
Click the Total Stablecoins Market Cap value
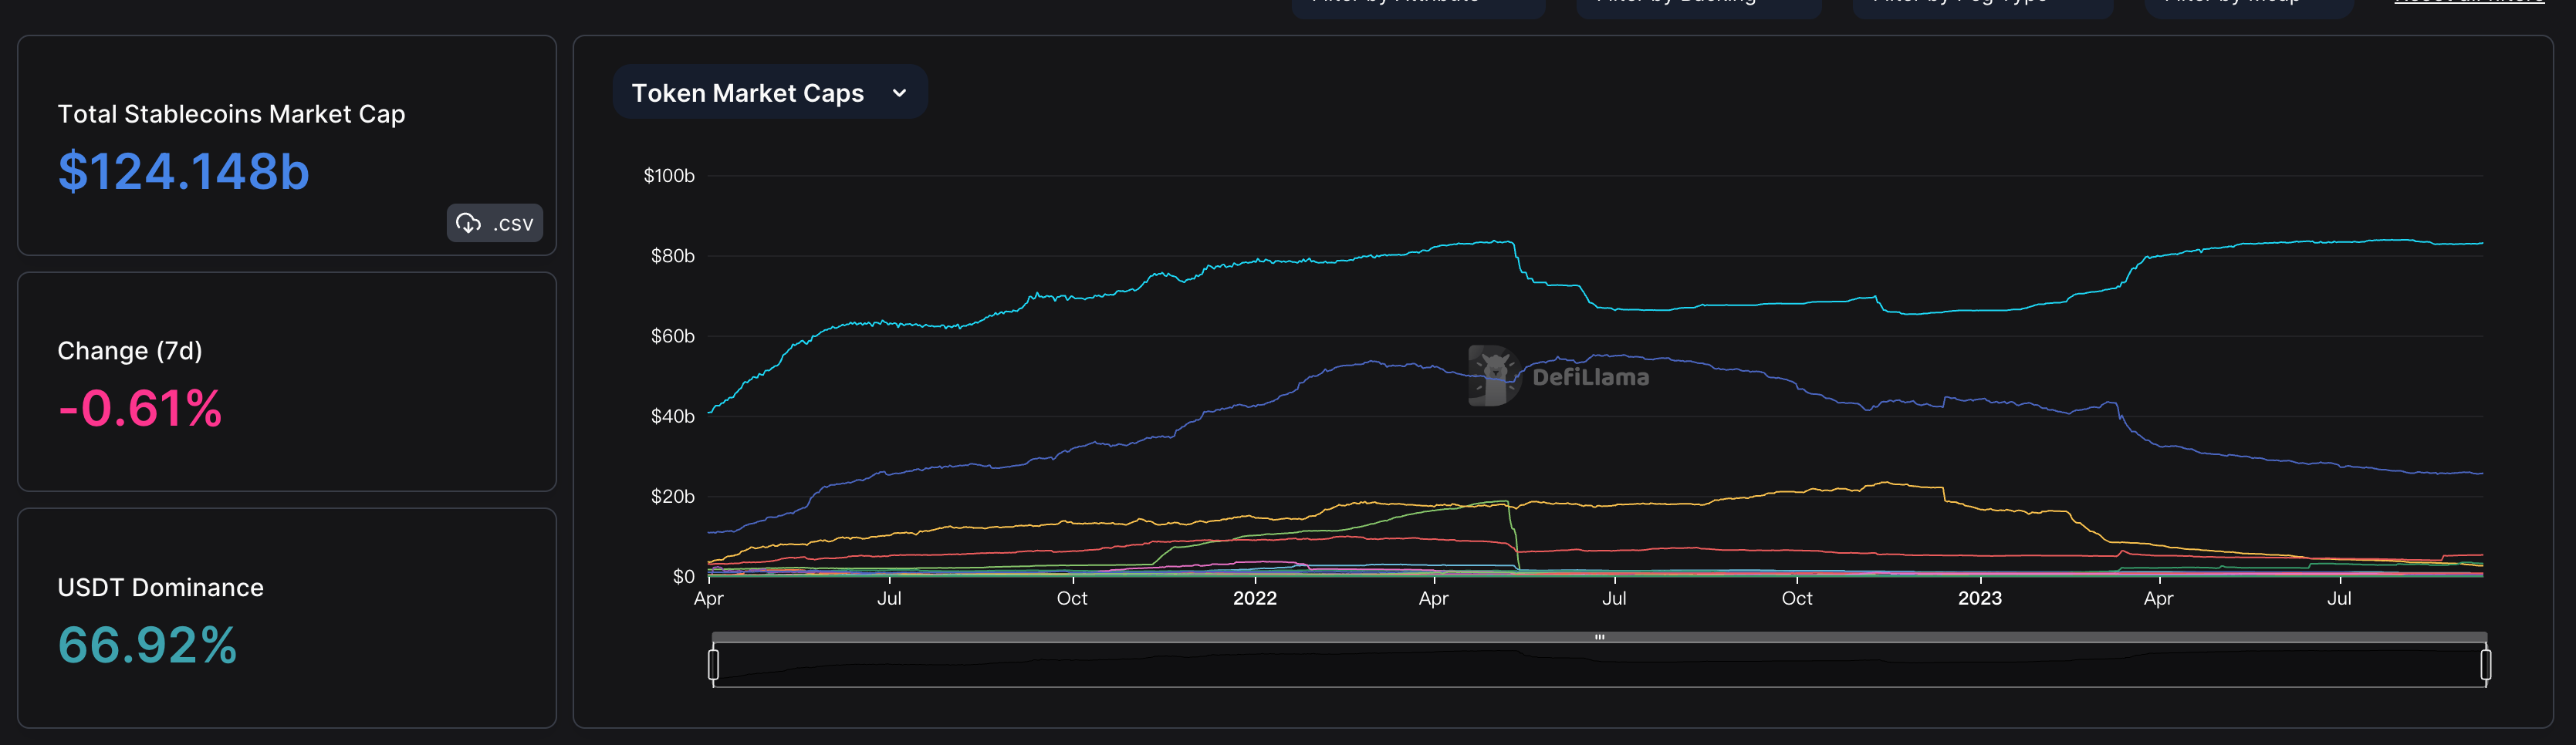(x=184, y=171)
